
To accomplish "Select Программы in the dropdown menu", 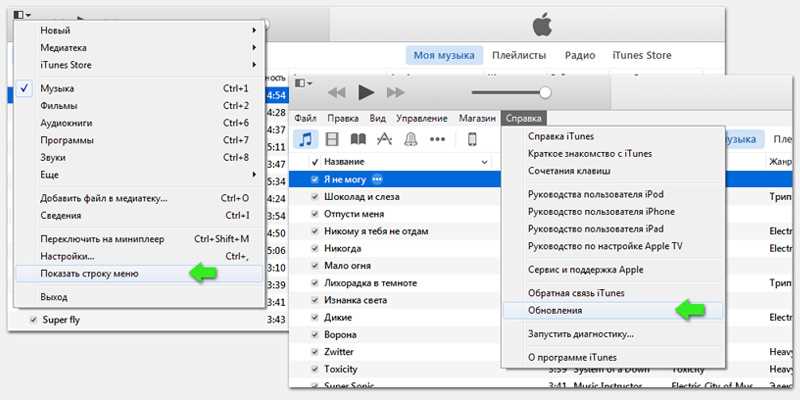I will [x=140, y=140].
